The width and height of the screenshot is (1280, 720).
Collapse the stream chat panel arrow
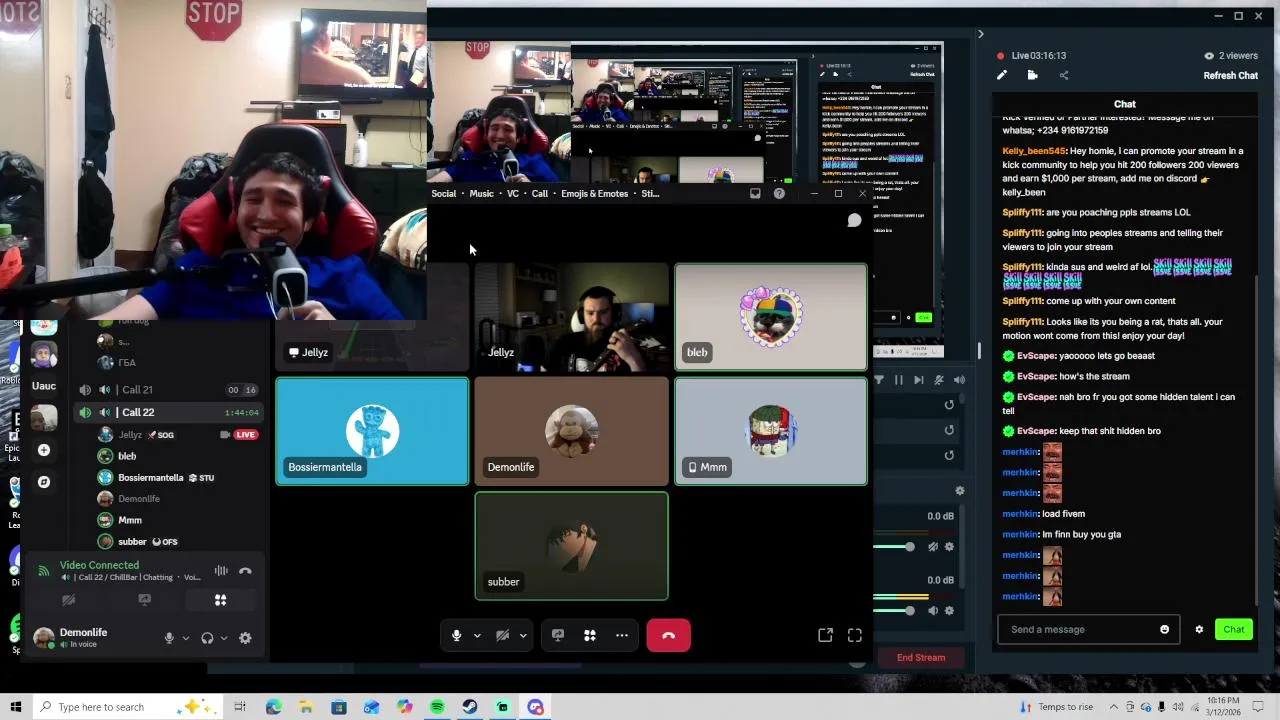click(x=980, y=34)
